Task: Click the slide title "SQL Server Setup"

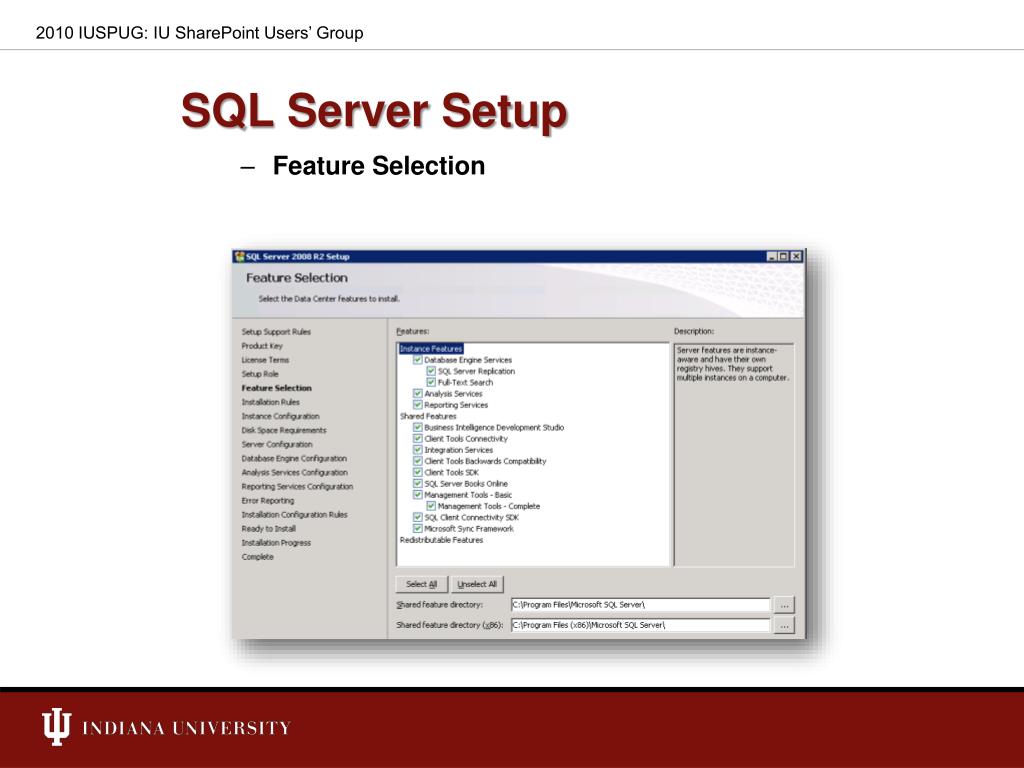Action: [x=374, y=110]
